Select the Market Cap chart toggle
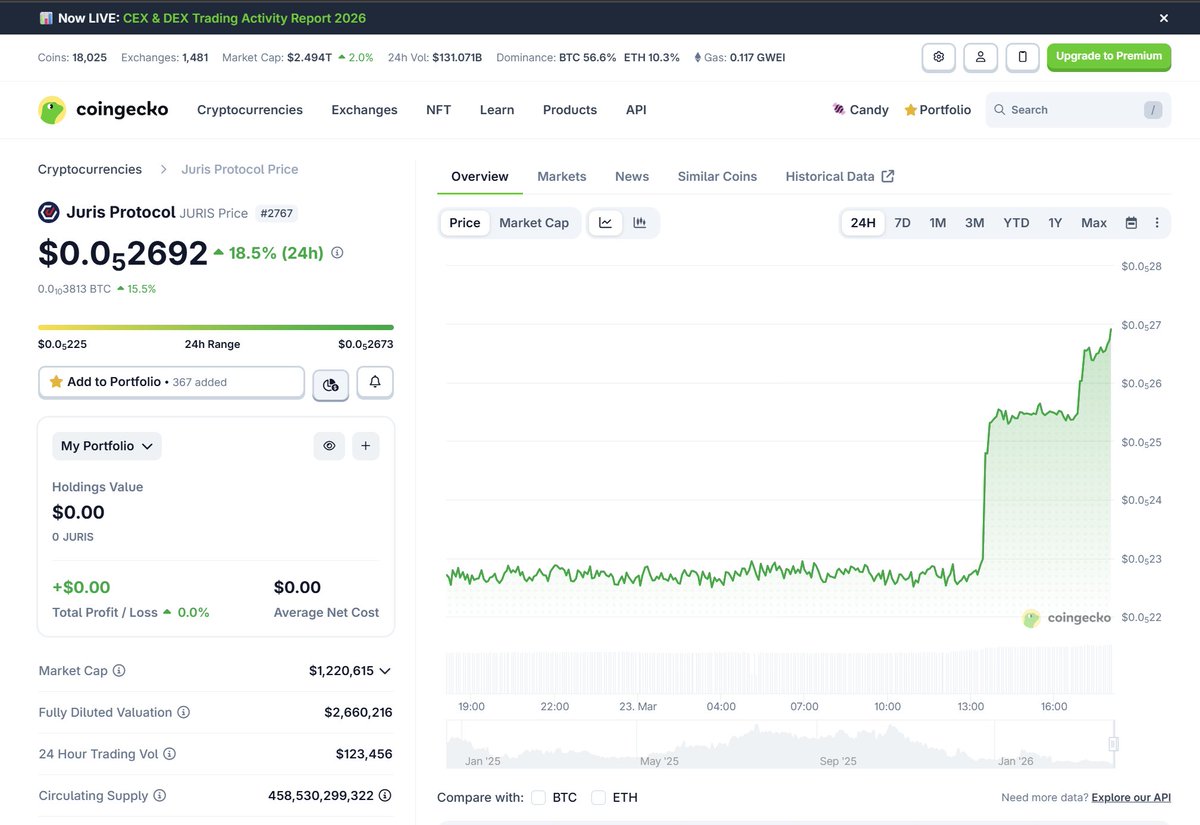1200x825 pixels. coord(534,223)
